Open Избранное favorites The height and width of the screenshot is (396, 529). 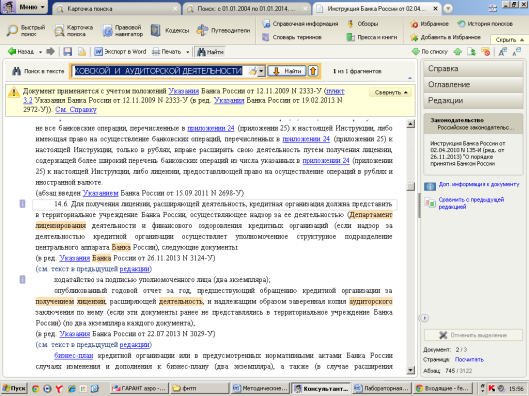[x=429, y=24]
